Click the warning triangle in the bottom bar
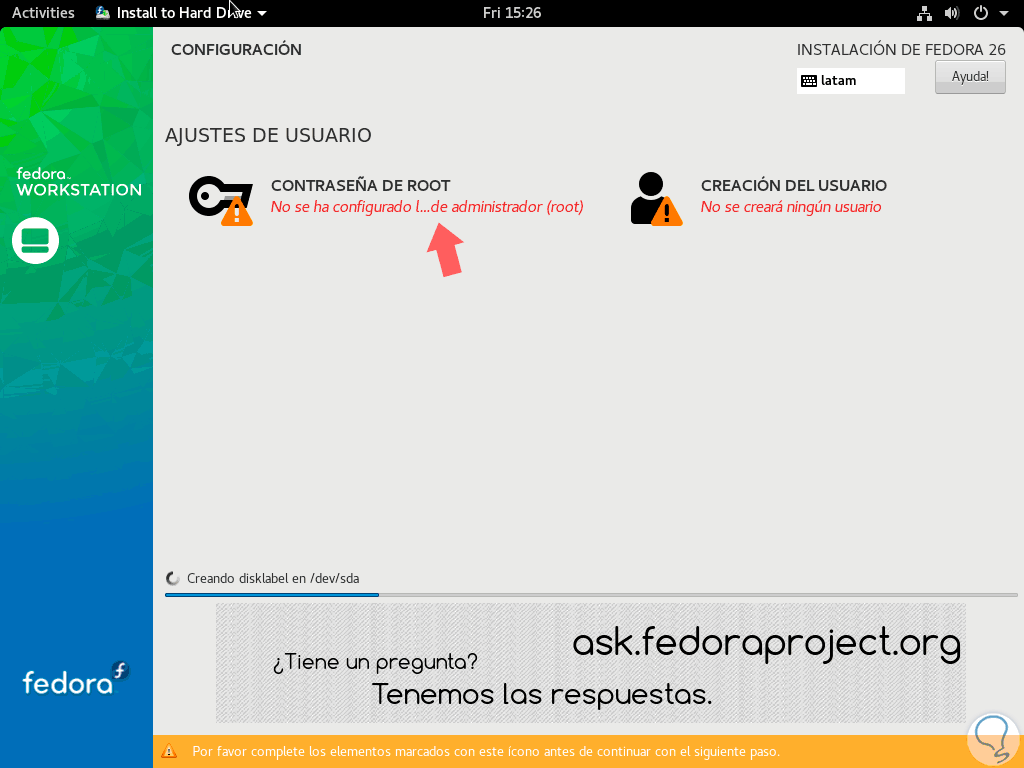Screen dimensions: 1024x768 (169, 751)
